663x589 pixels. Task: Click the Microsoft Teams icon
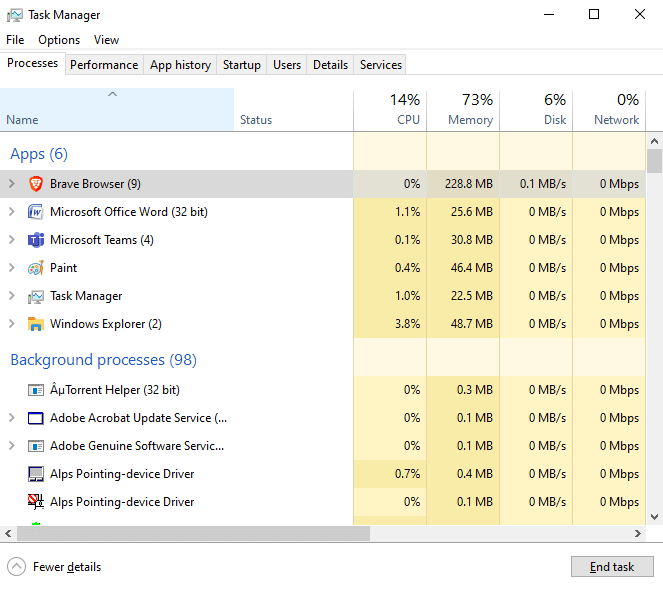tap(36, 240)
